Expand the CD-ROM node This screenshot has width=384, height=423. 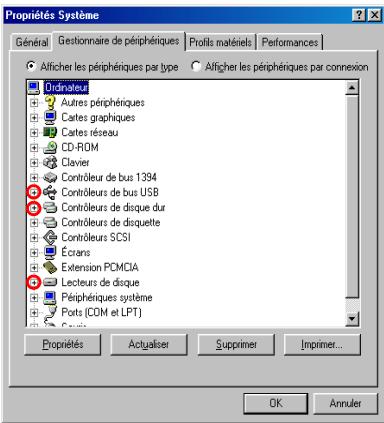[x=34, y=147]
